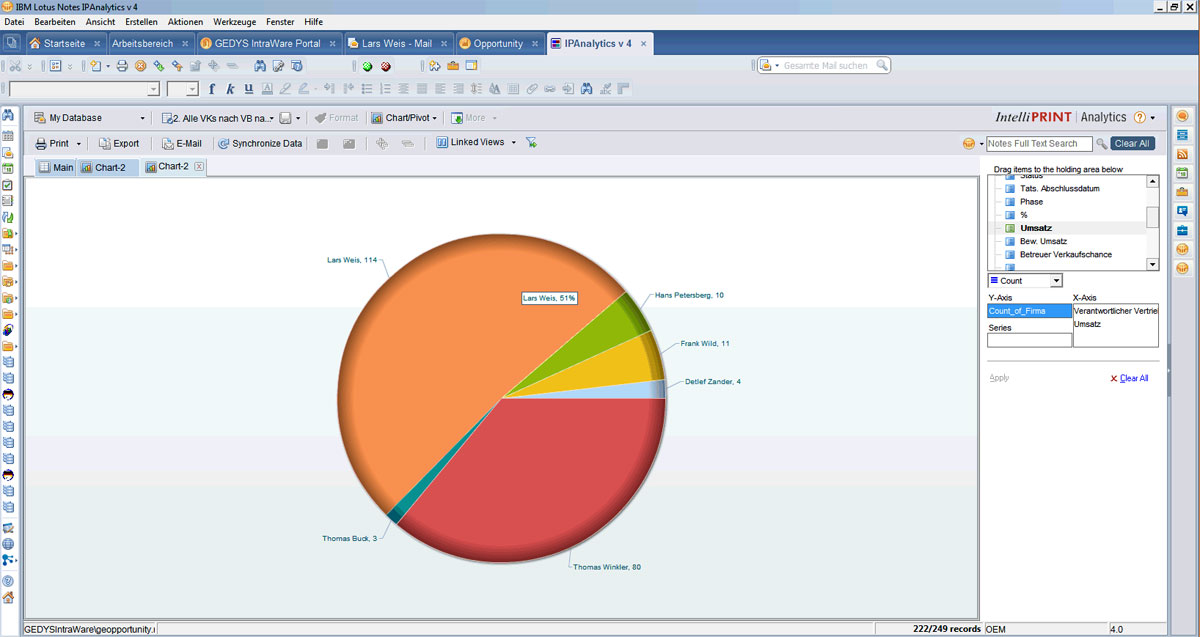Screen dimensions: 1200x637
Task: Close the active Chart-2 tab
Action: point(199,167)
